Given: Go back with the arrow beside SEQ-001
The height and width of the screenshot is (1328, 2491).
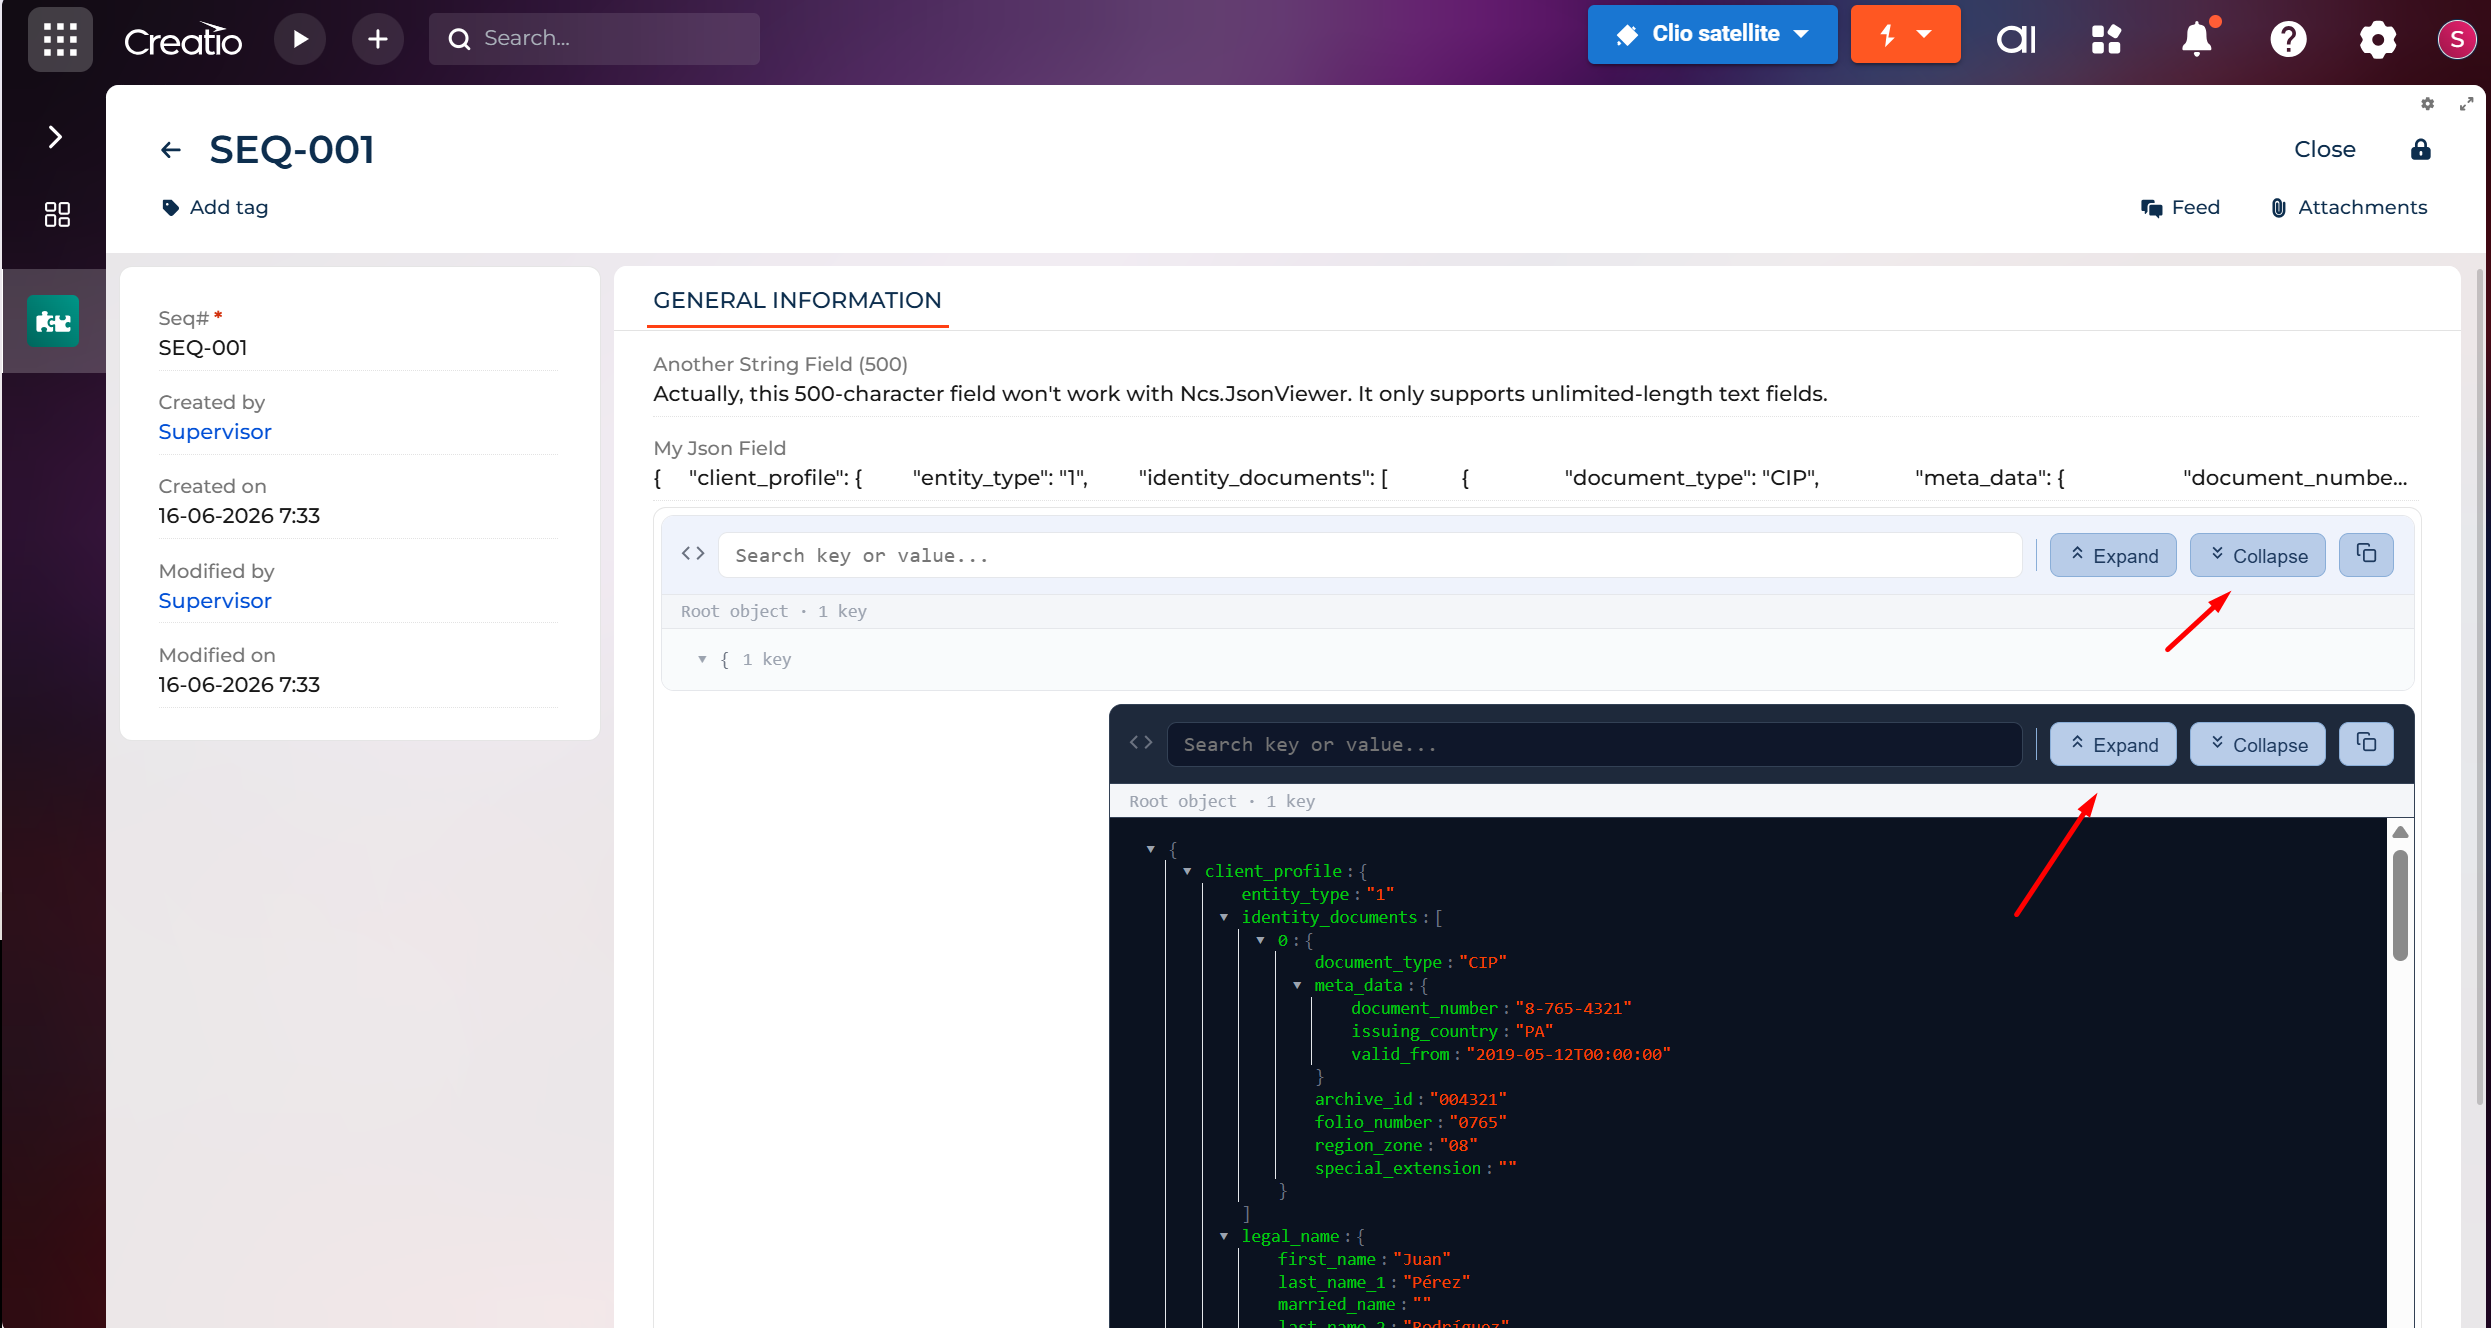Looking at the screenshot, I should coord(171,150).
